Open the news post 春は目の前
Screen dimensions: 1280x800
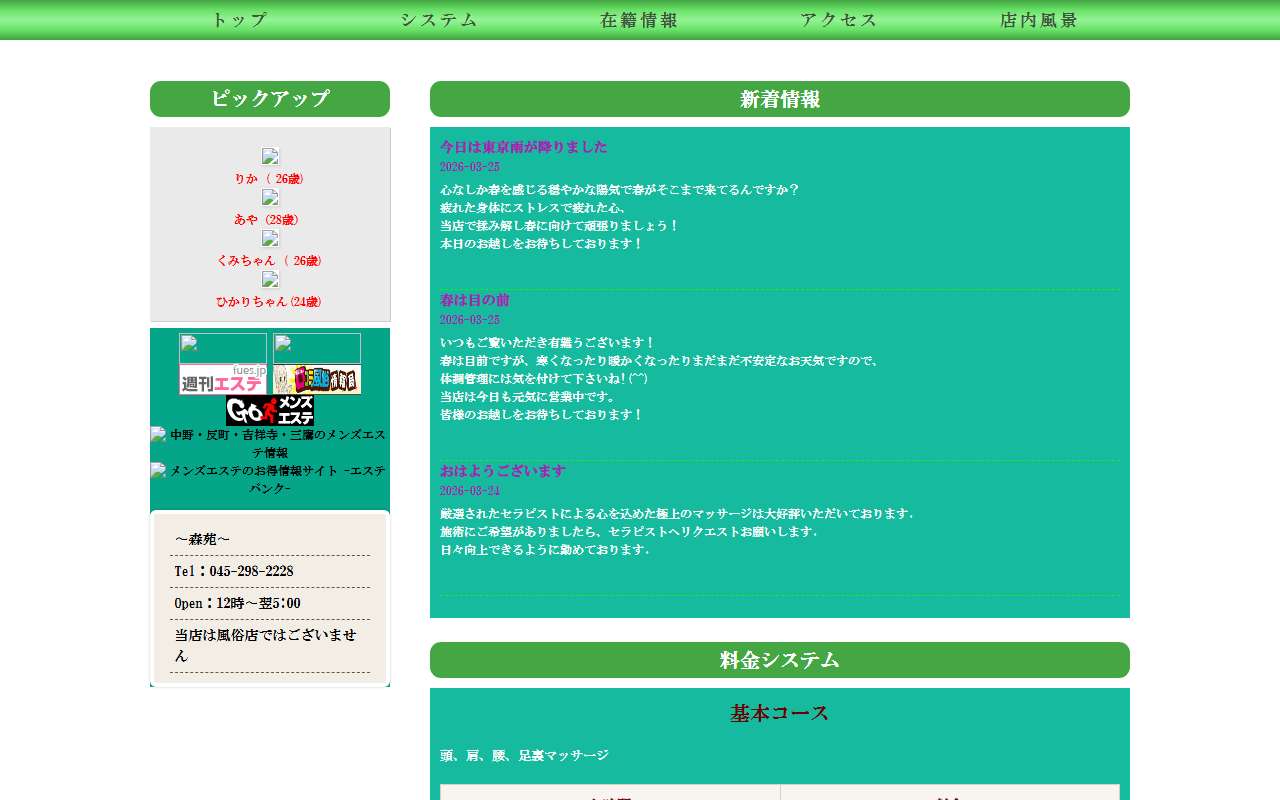[473, 299]
